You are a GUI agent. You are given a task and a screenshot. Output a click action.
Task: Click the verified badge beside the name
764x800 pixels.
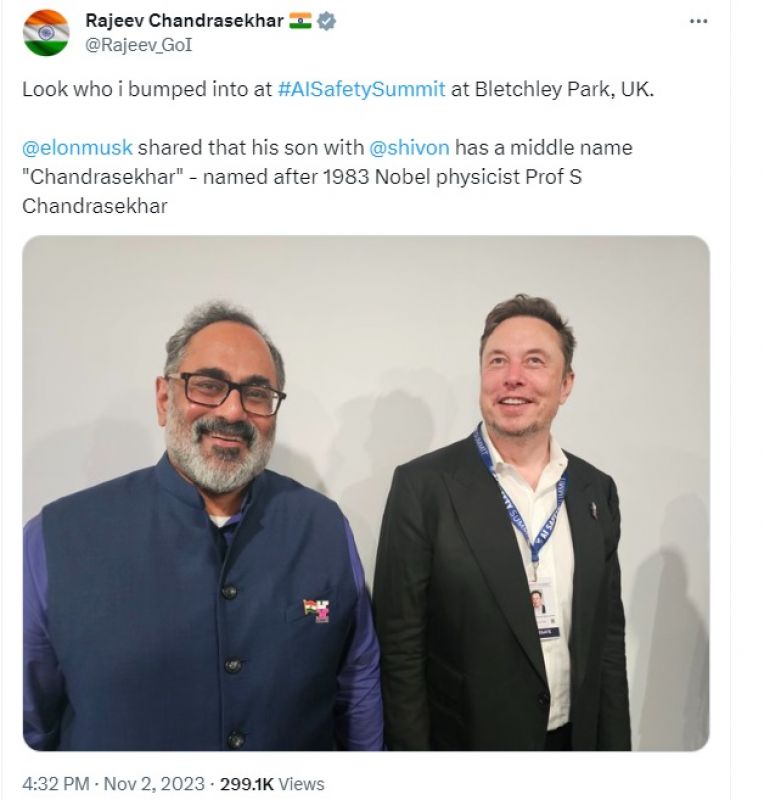[x=327, y=21]
